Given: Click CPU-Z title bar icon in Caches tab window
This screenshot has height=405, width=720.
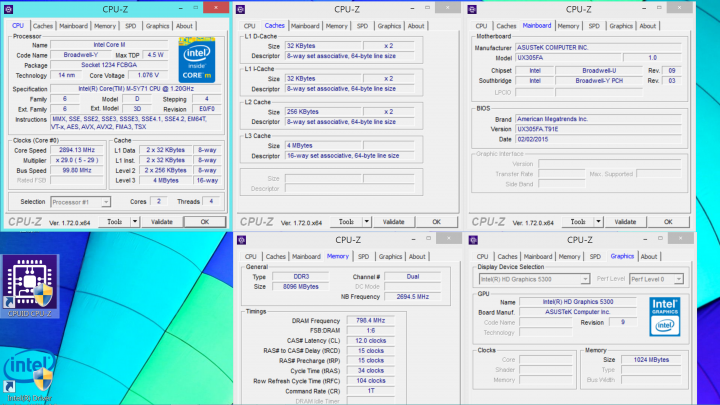Looking at the screenshot, I should click(241, 9).
